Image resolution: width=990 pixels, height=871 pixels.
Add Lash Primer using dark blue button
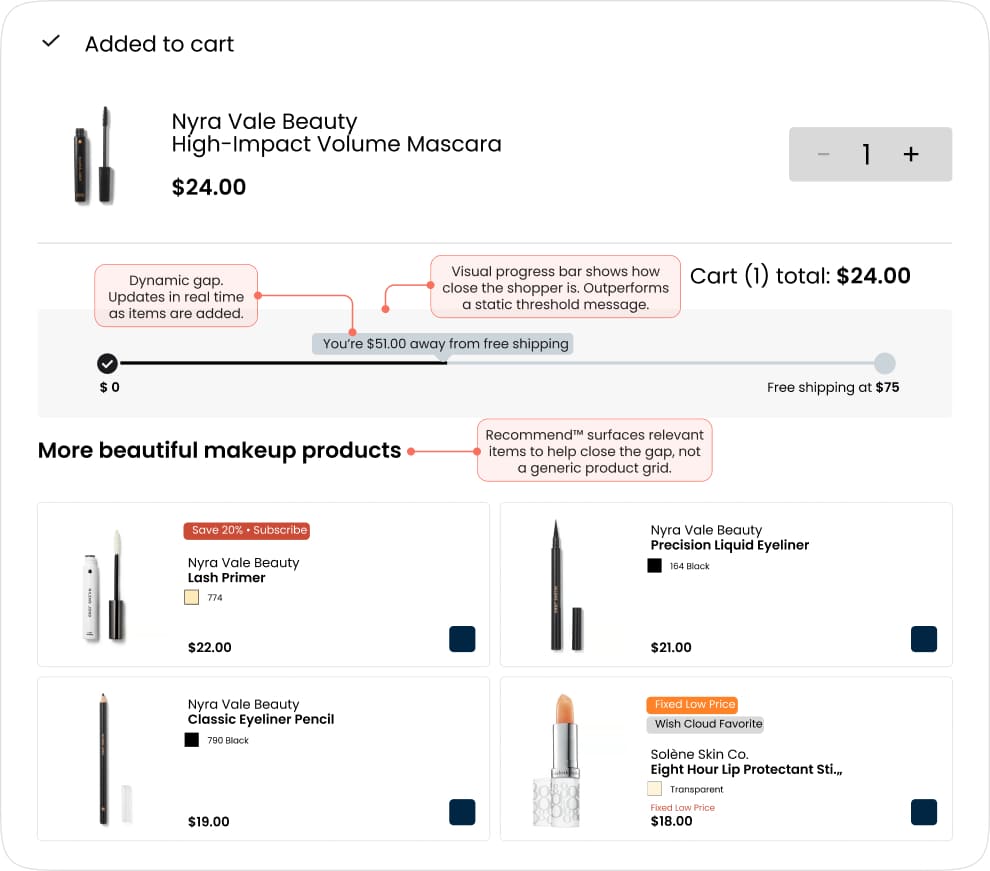click(462, 639)
